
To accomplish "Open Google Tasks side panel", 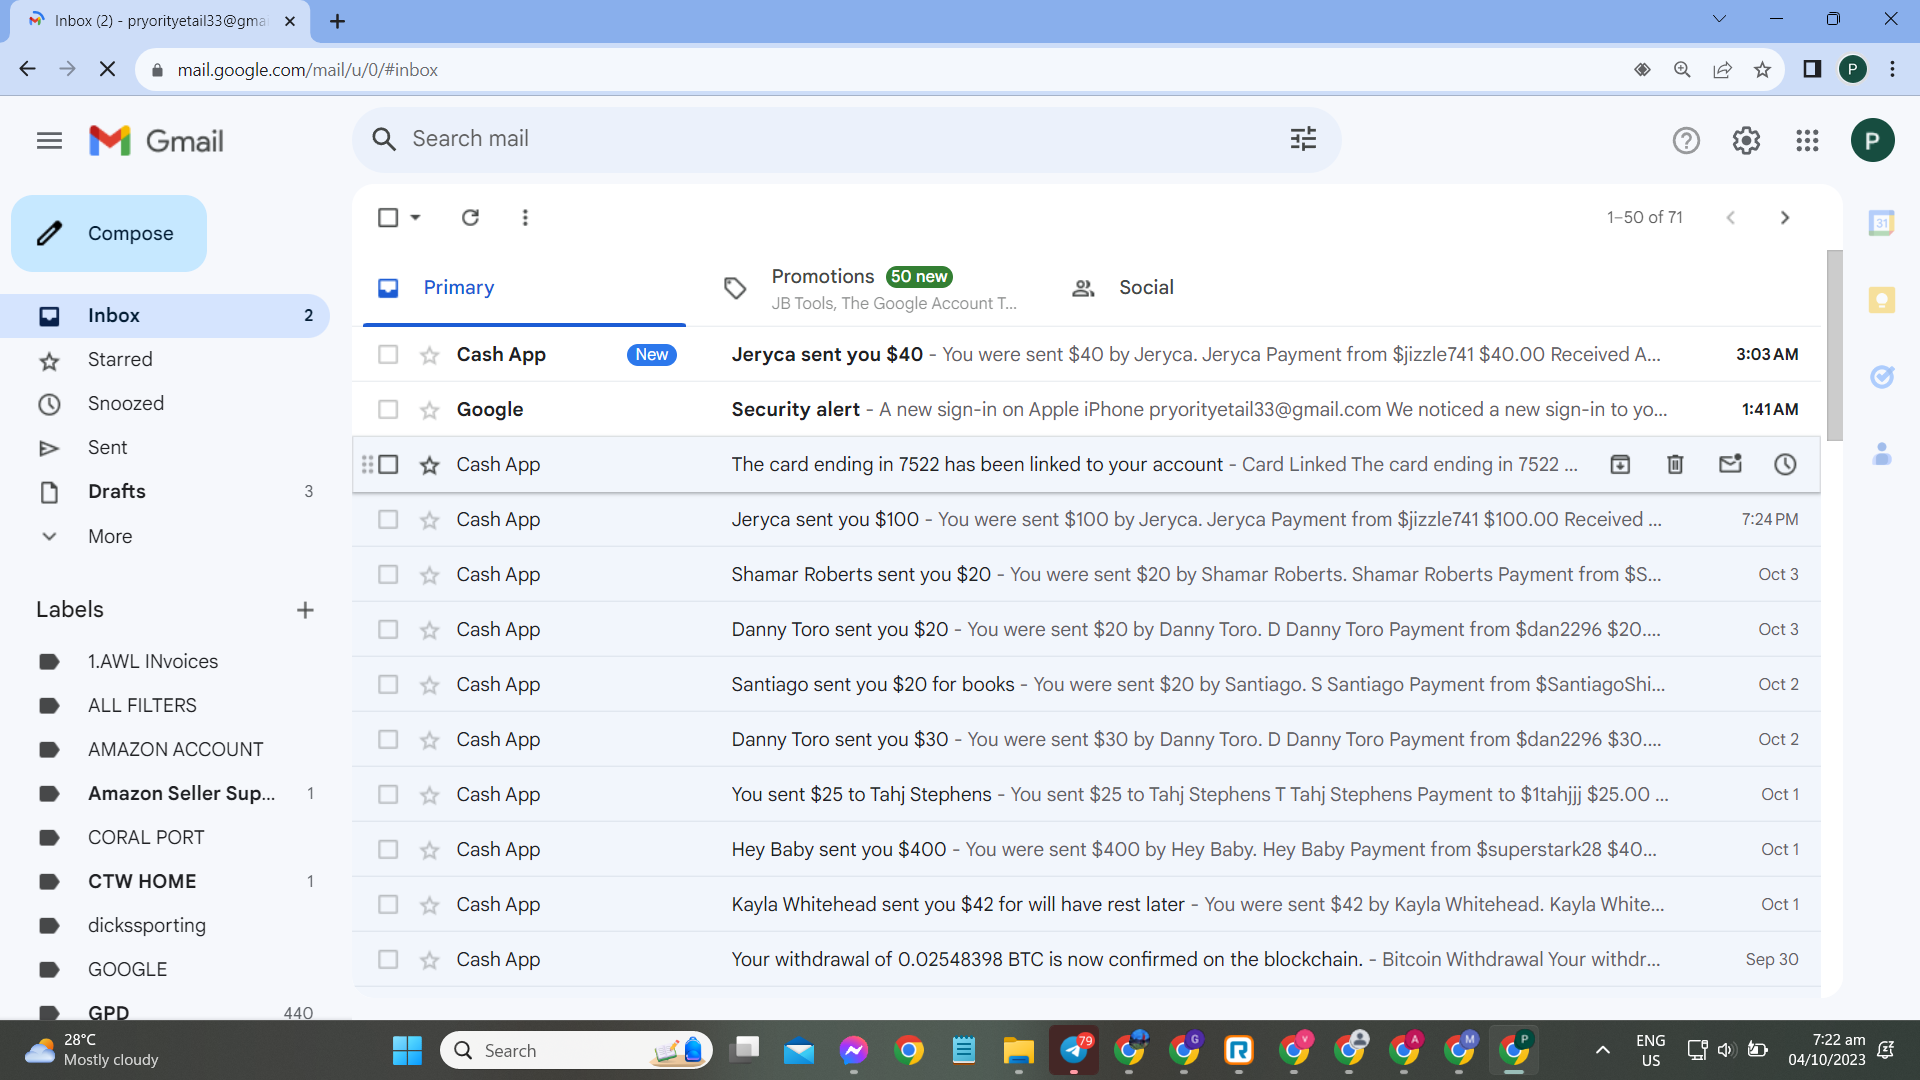I will click(1882, 377).
